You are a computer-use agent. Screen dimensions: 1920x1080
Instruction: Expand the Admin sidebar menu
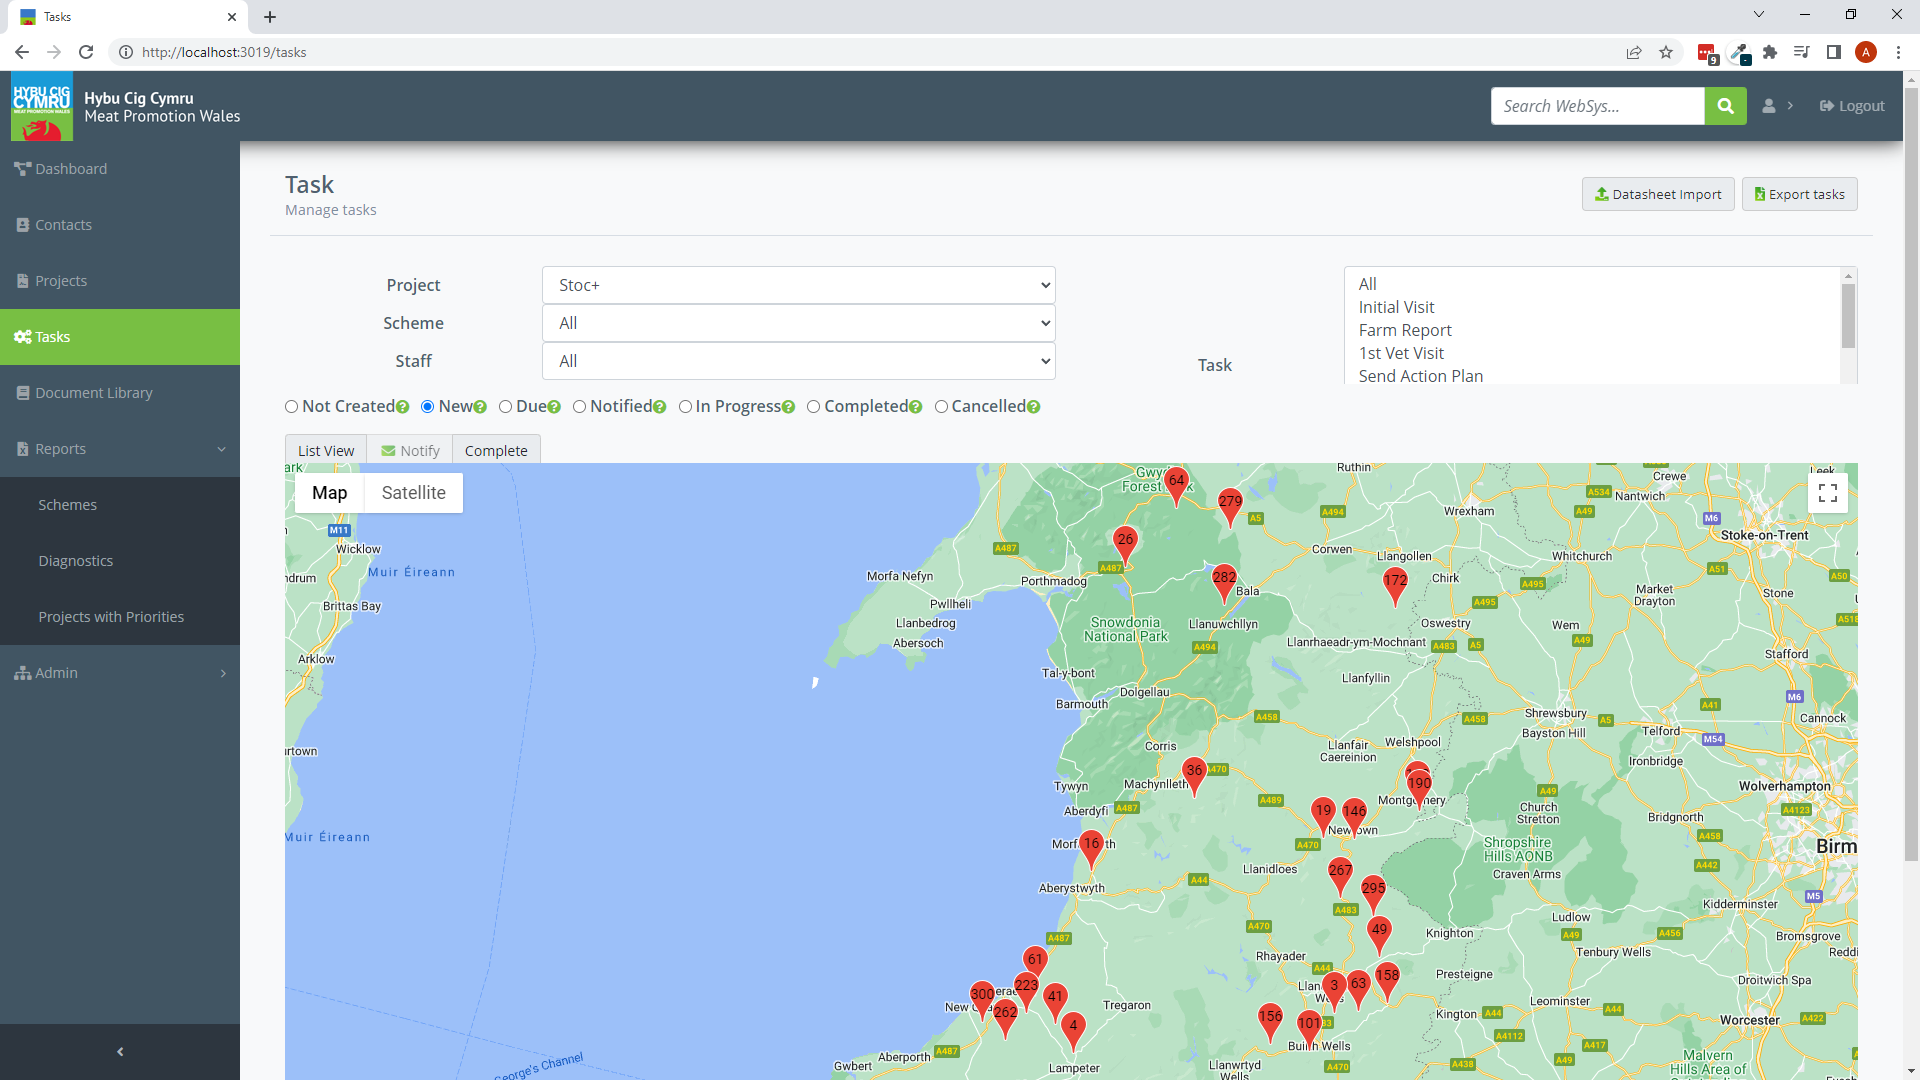tap(120, 673)
